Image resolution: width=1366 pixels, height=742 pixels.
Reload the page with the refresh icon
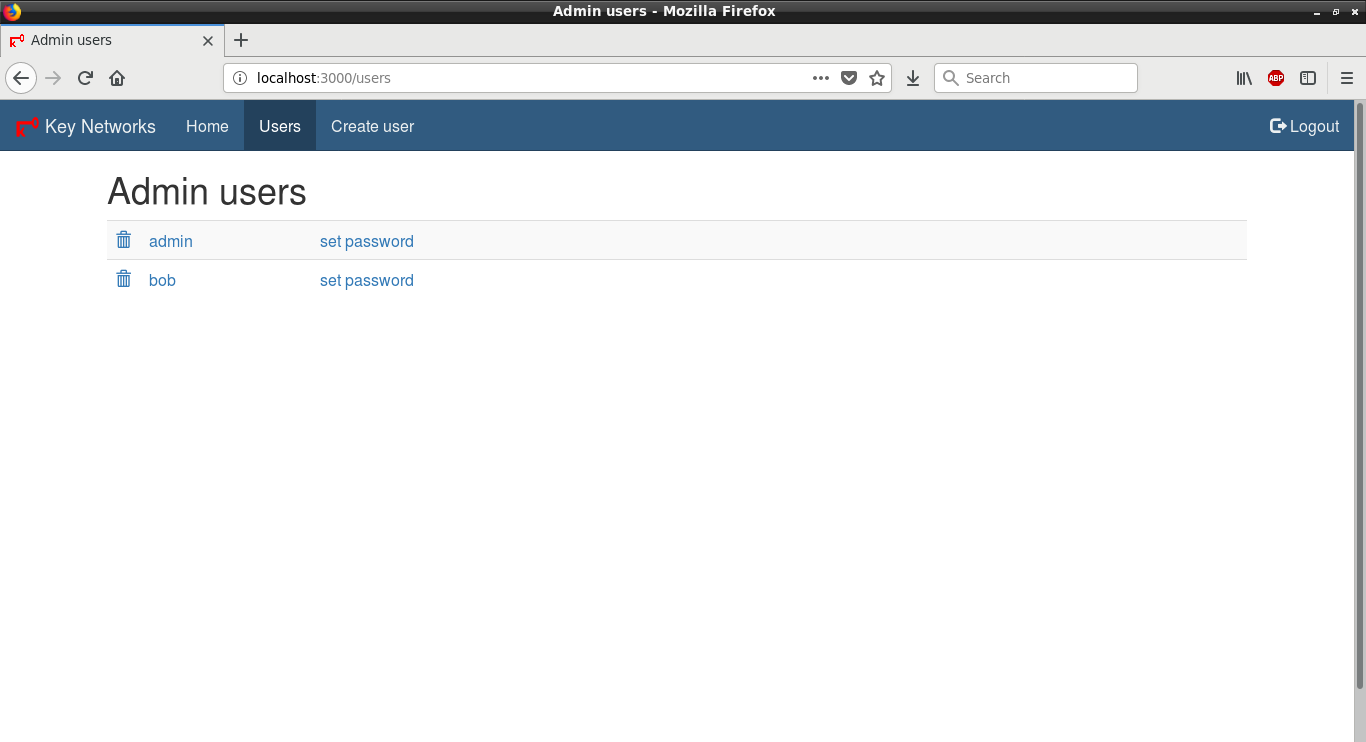[85, 78]
